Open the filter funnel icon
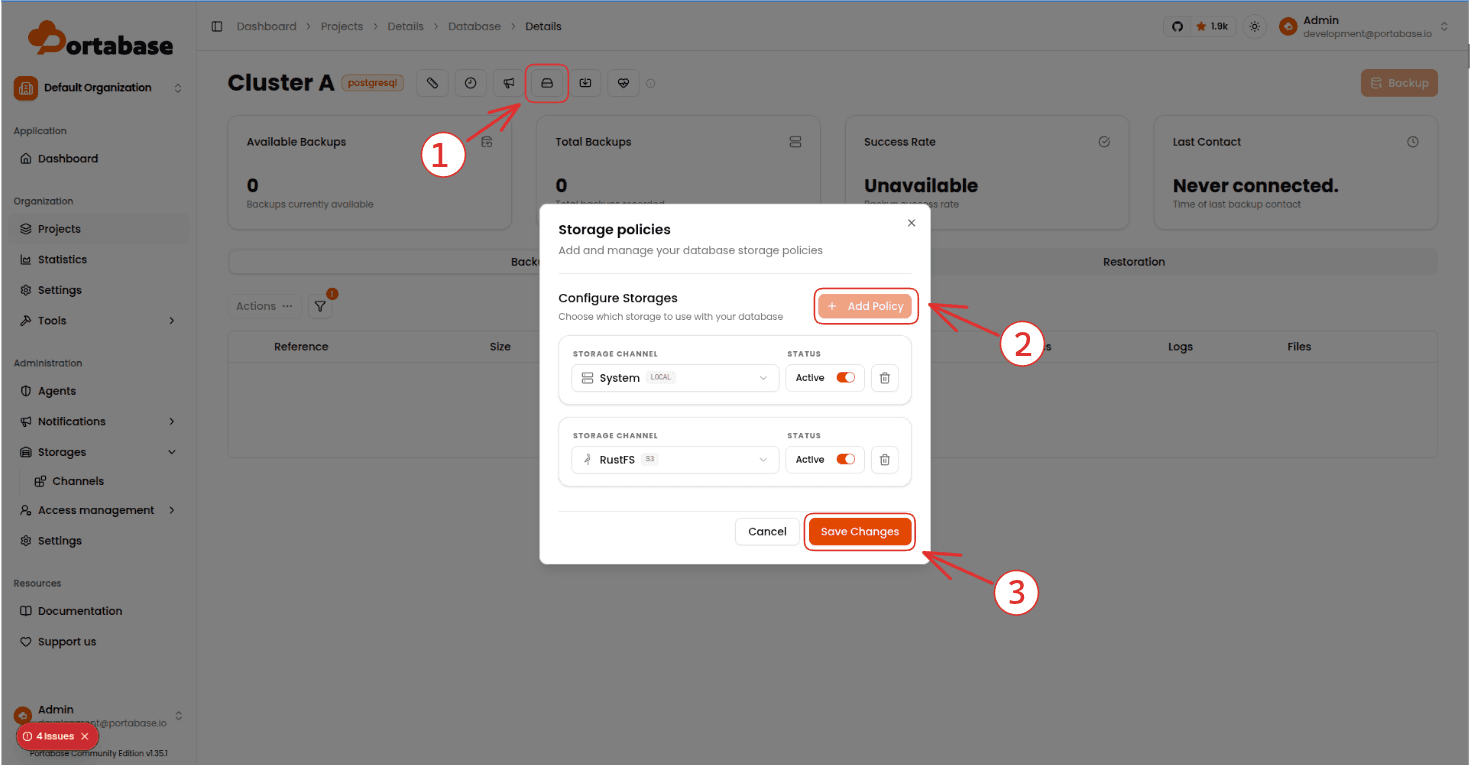Image resolution: width=1471 pixels, height=765 pixels. tap(320, 306)
